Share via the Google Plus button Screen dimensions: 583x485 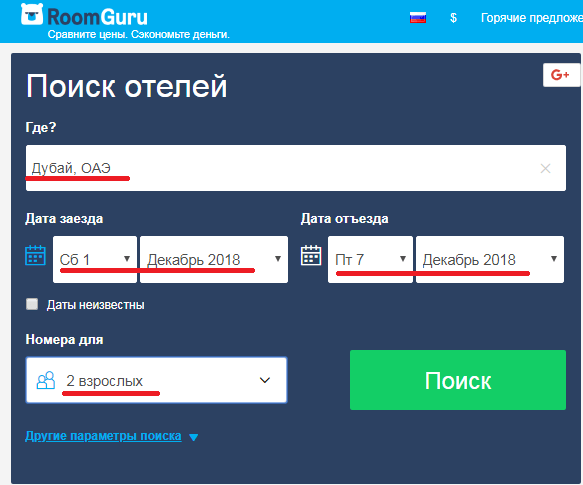561,75
